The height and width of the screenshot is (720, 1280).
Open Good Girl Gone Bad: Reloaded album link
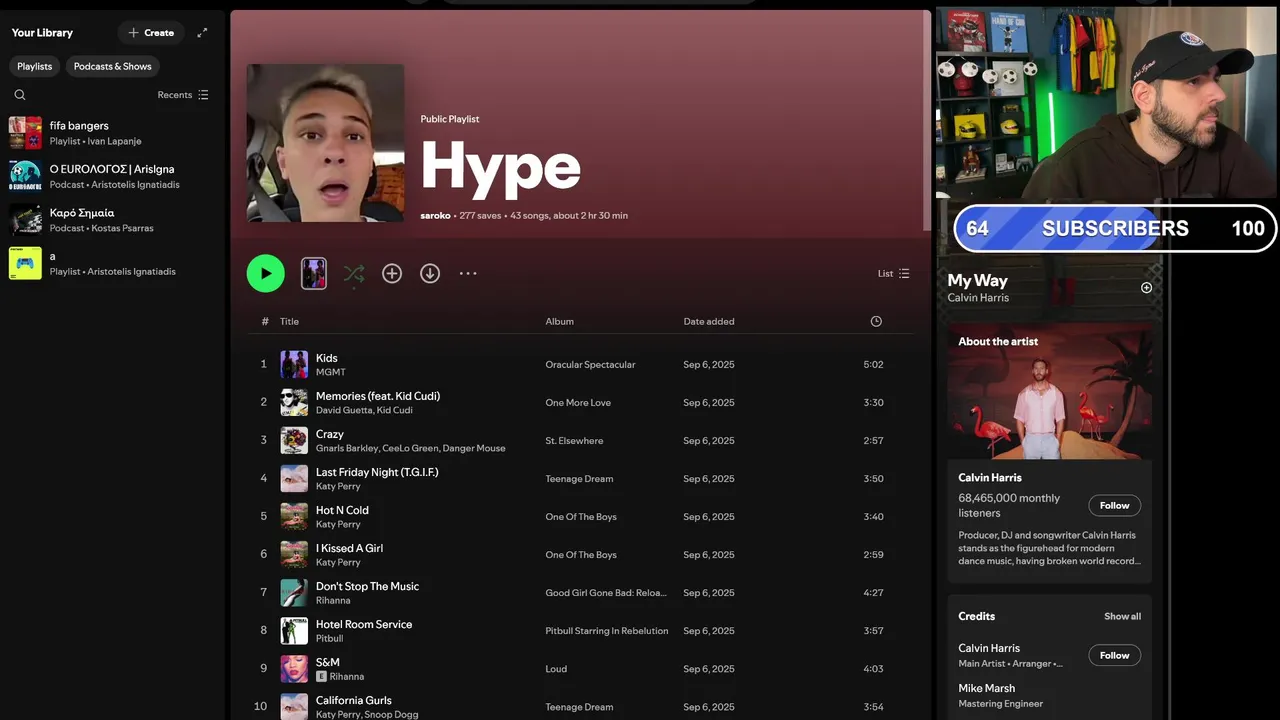606,593
